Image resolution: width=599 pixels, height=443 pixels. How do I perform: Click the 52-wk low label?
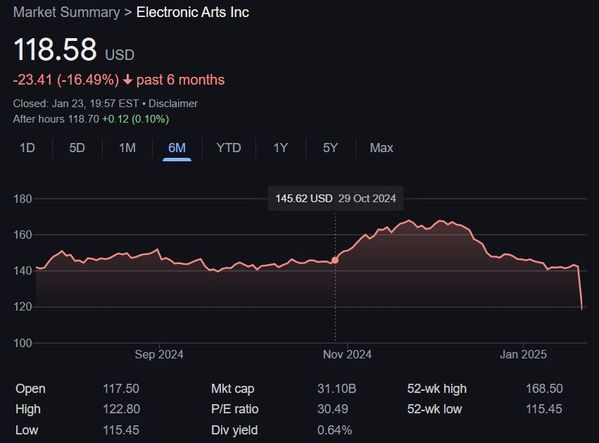point(434,409)
